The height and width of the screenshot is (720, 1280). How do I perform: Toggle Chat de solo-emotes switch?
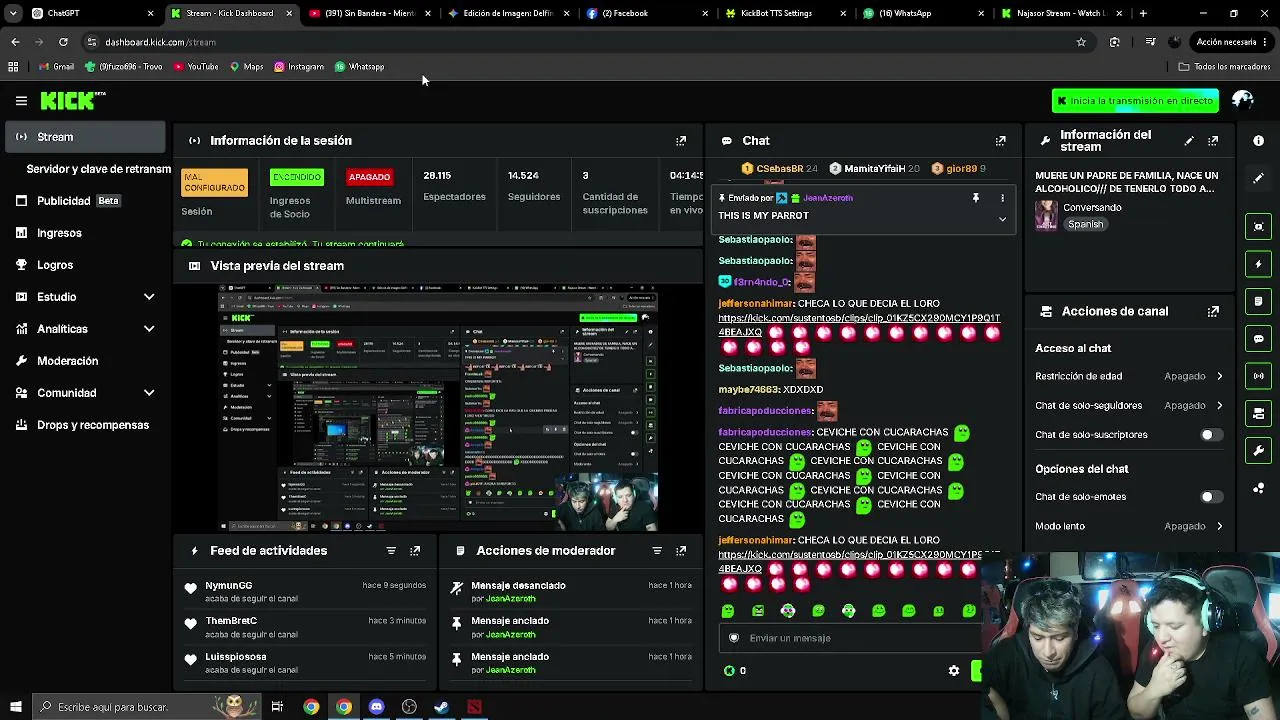coord(1211,497)
